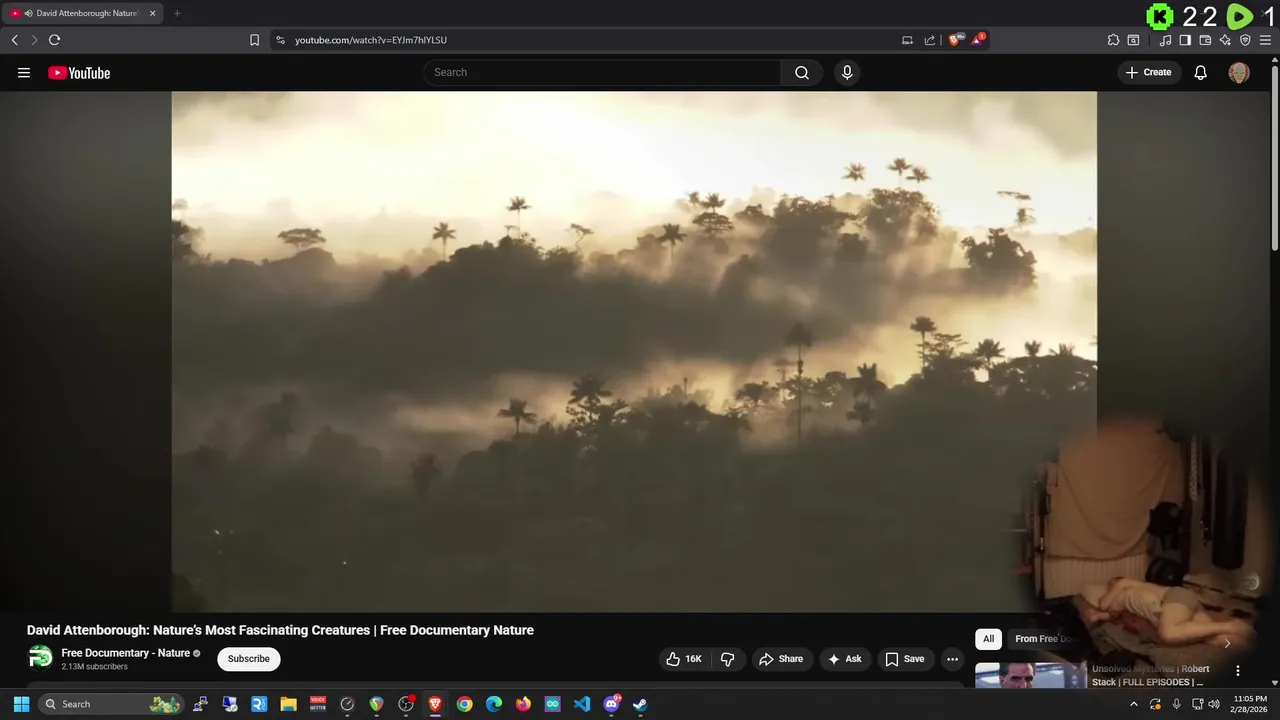This screenshot has height=720, width=1280.
Task: Open the tab search icon in toolbar
Action: tap(1133, 40)
